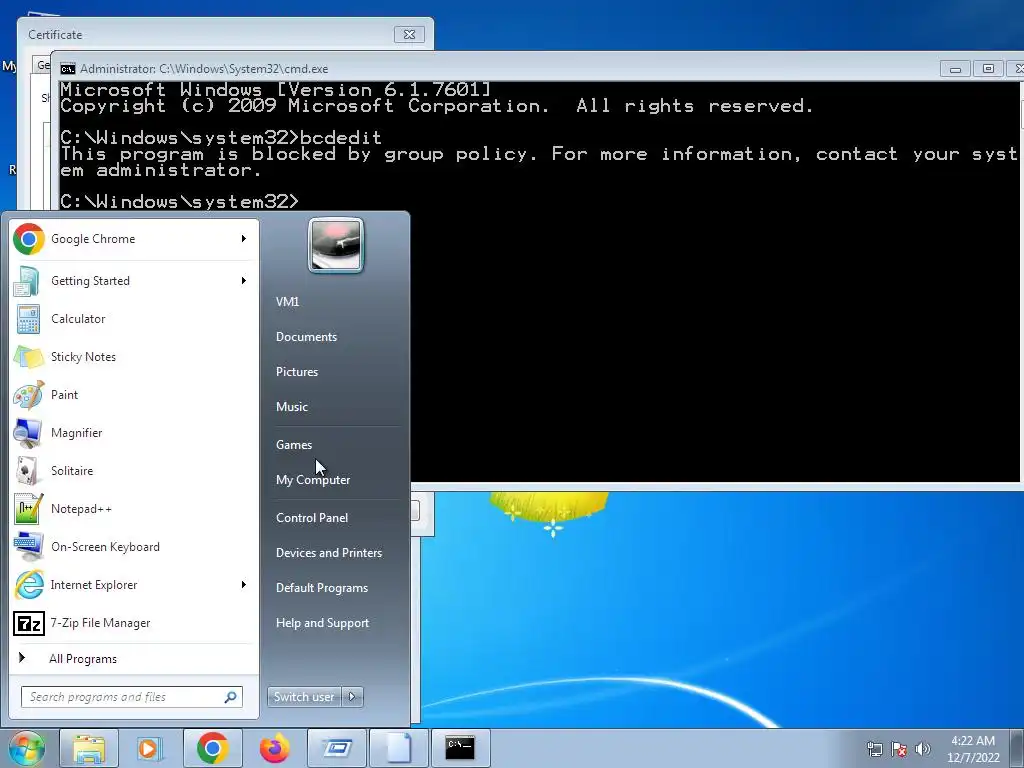Click the Switch user button
Image resolution: width=1024 pixels, height=768 pixels.
(x=304, y=697)
